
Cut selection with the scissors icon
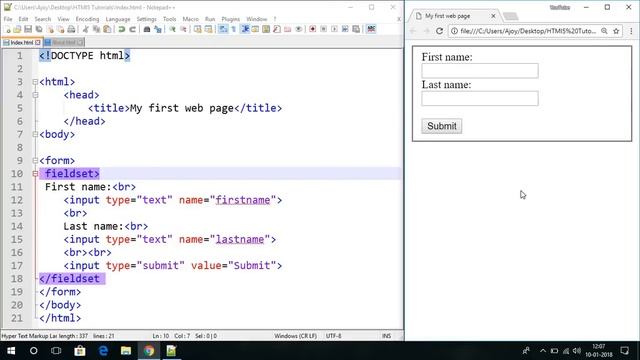86,29
